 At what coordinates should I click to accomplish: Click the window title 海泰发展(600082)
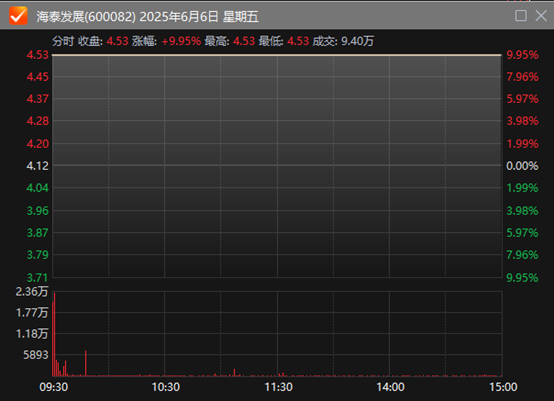pos(86,17)
